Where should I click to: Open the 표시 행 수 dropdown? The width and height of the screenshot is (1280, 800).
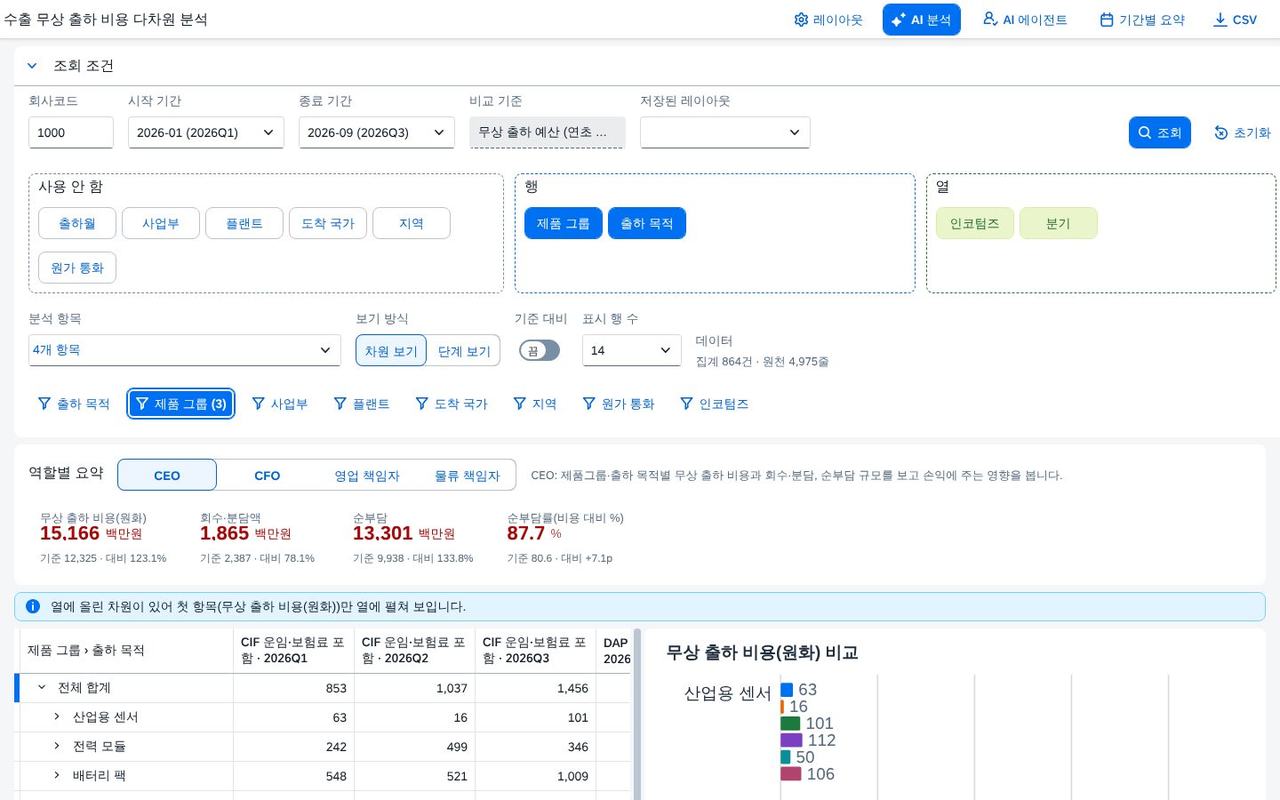pyautogui.click(x=632, y=350)
